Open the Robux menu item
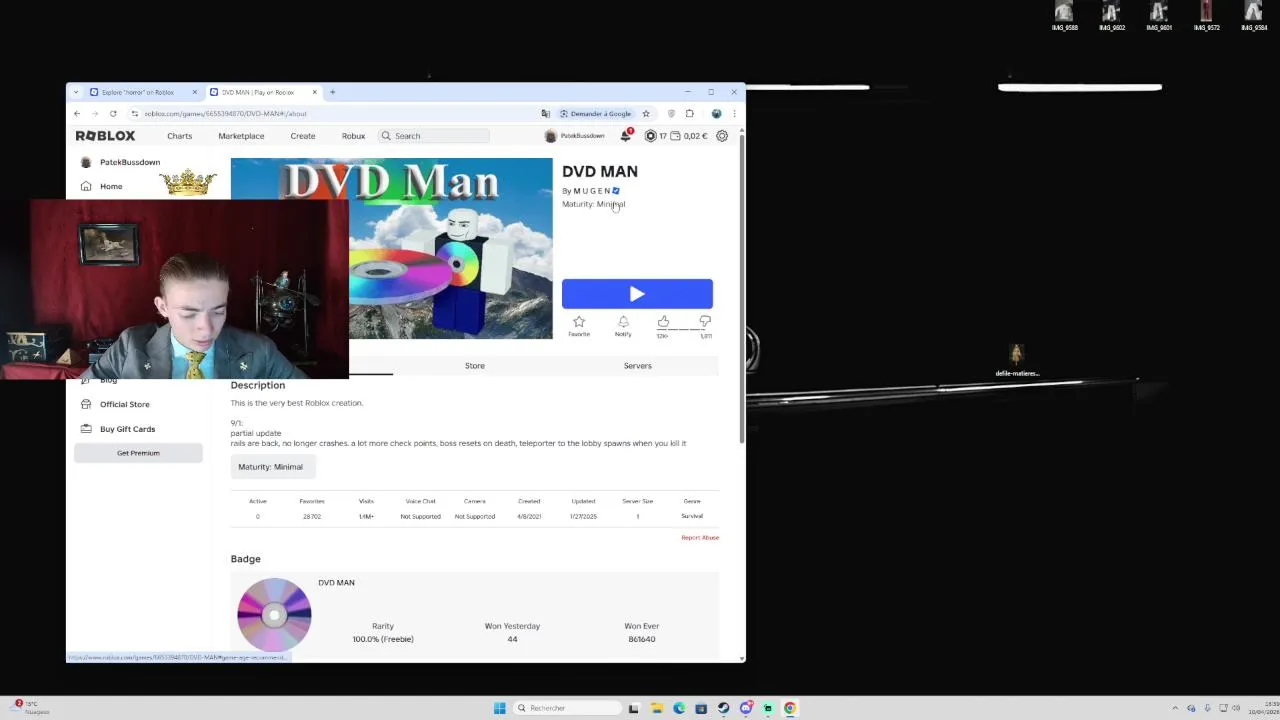This screenshot has height=720, width=1280. tap(353, 136)
